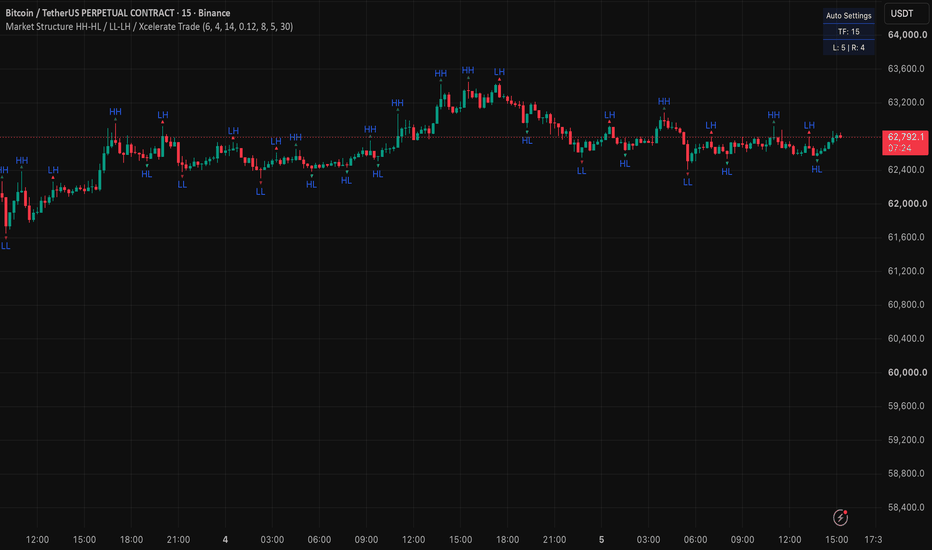Image resolution: width=932 pixels, height=550 pixels.
Task: Click the HH marker above the 63,600 peak
Action: (x=468, y=70)
